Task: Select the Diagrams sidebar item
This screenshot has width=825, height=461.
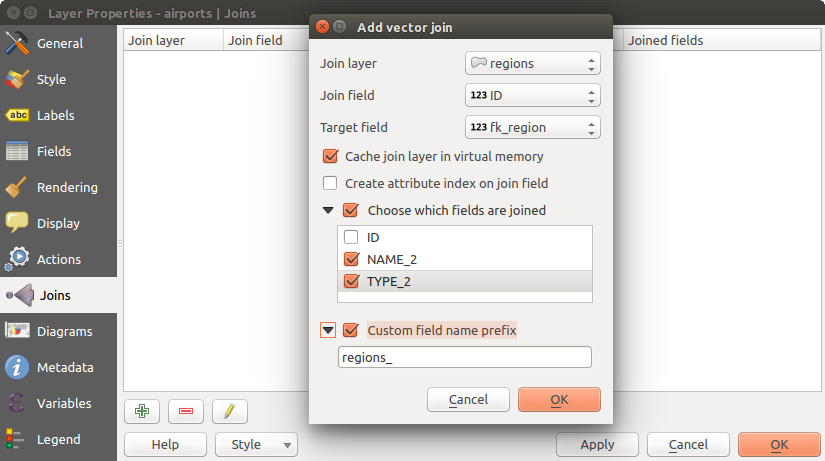Action: tap(64, 332)
